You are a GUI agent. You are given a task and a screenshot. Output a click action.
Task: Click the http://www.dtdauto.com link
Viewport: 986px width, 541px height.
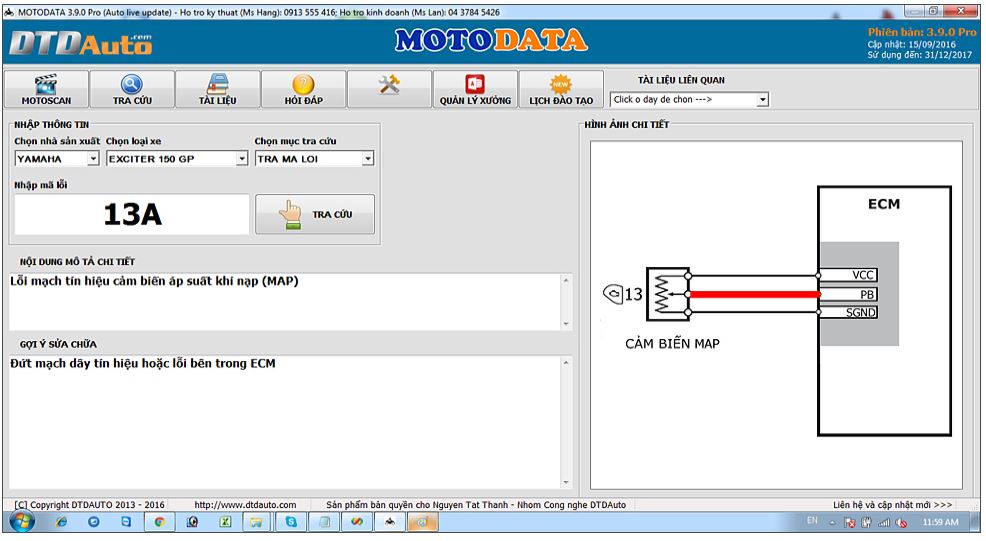pos(245,505)
